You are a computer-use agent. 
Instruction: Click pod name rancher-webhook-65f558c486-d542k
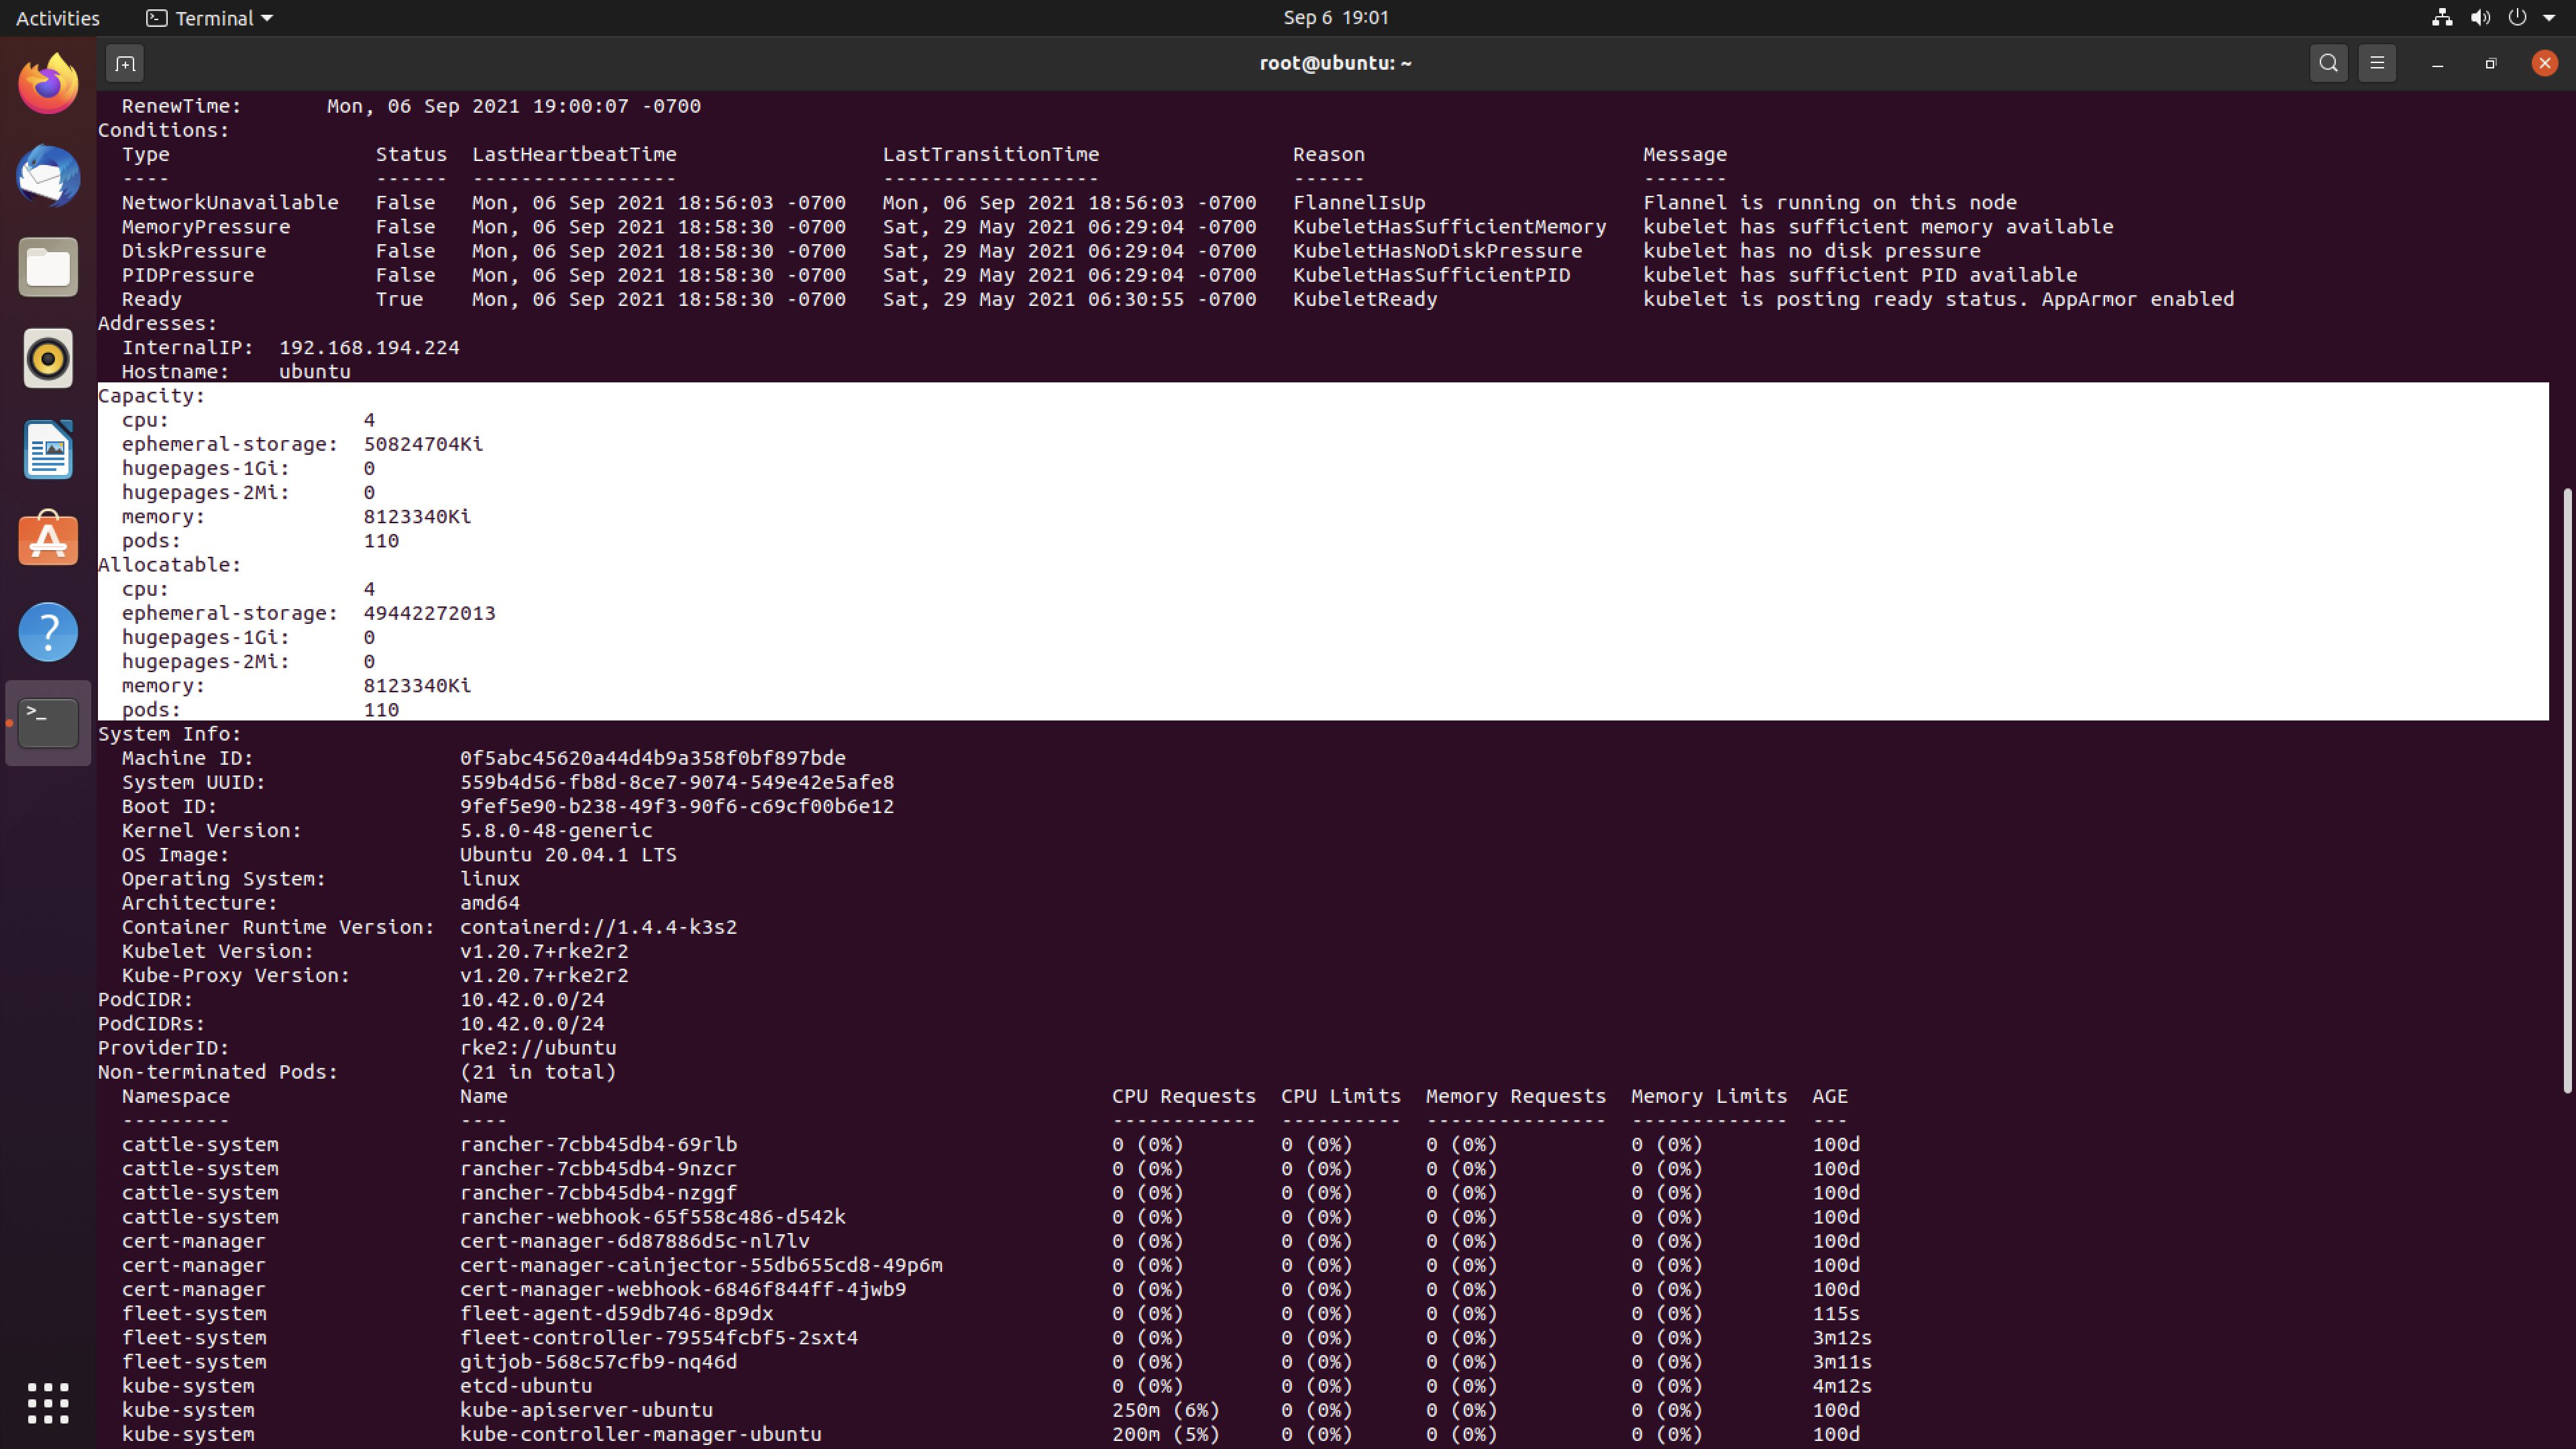[652, 1217]
